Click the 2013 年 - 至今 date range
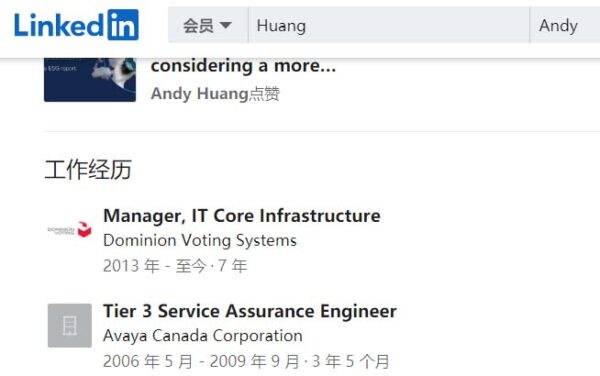600x376 pixels. 155,266
